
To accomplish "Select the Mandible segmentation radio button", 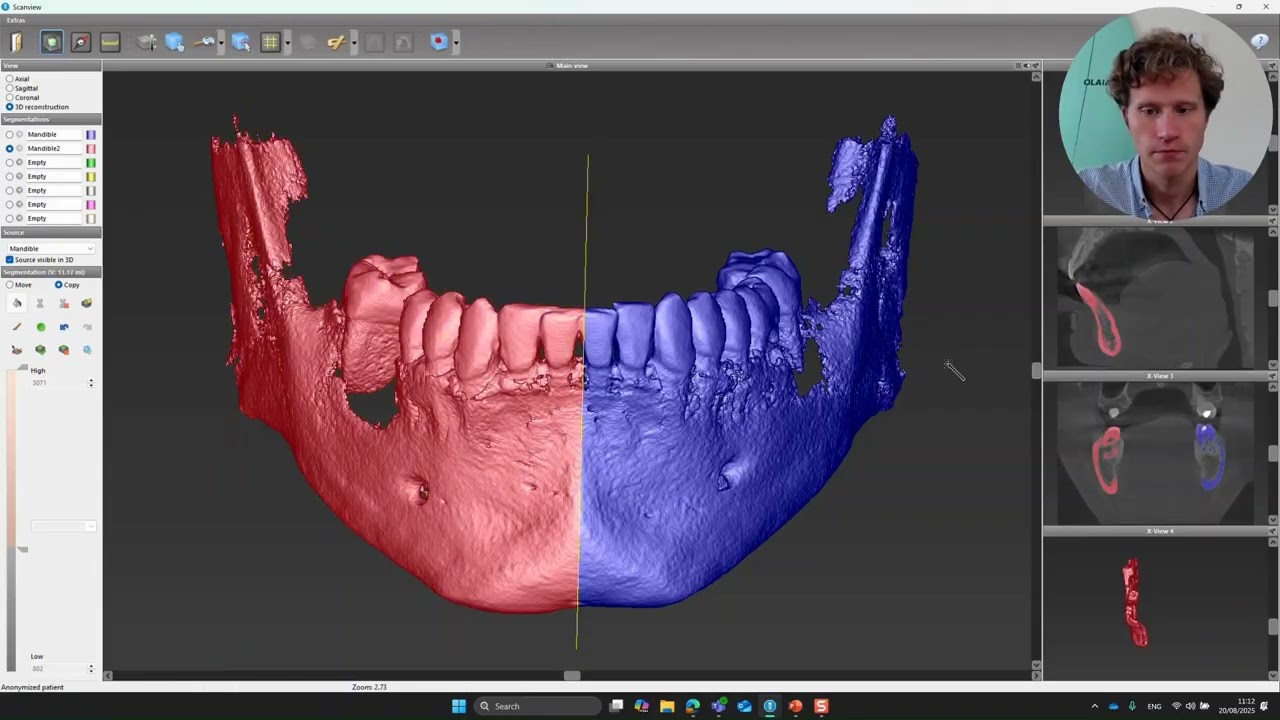I will coord(10,134).
